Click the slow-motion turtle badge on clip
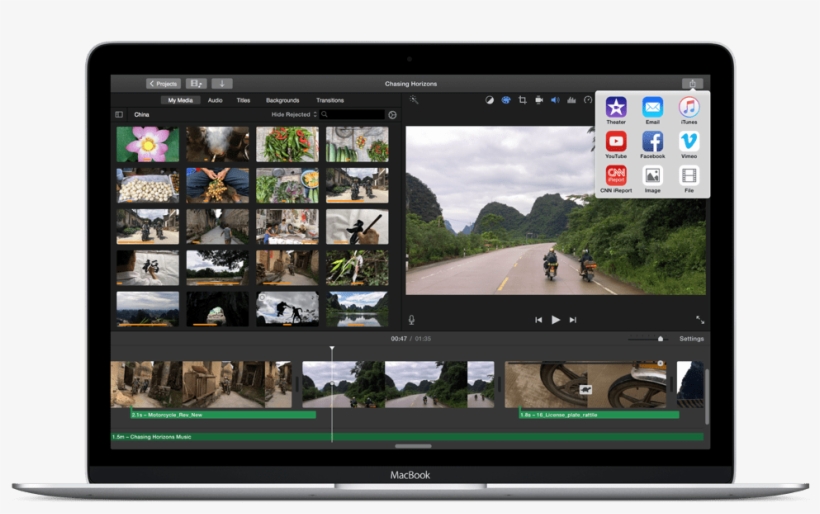The height and width of the screenshot is (514, 820). point(585,390)
